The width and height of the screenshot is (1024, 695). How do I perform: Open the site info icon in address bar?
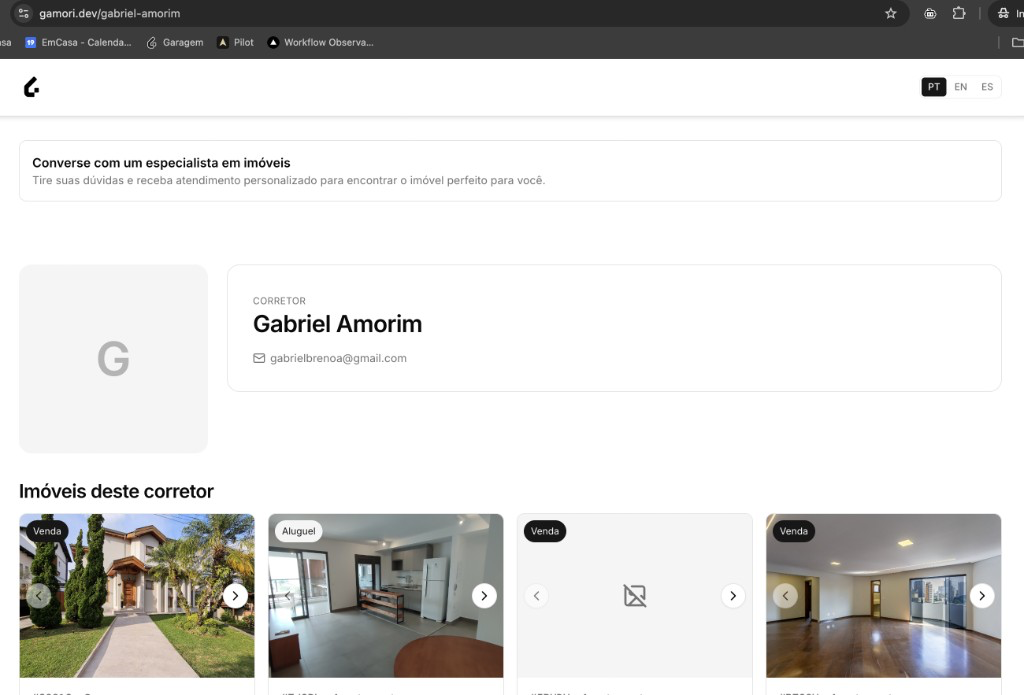coord(24,13)
